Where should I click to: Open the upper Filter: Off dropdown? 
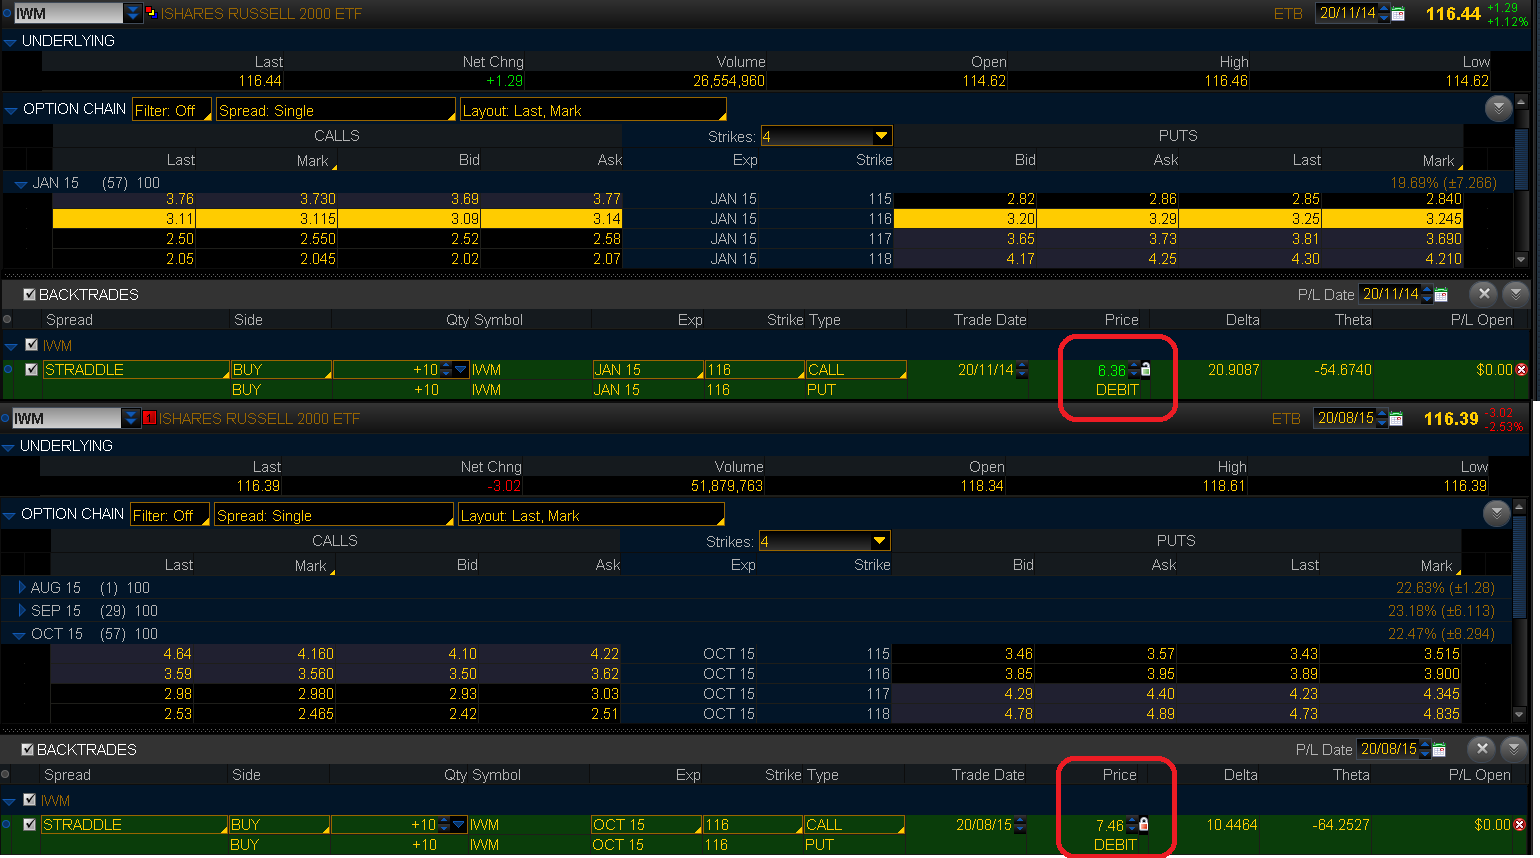point(172,110)
